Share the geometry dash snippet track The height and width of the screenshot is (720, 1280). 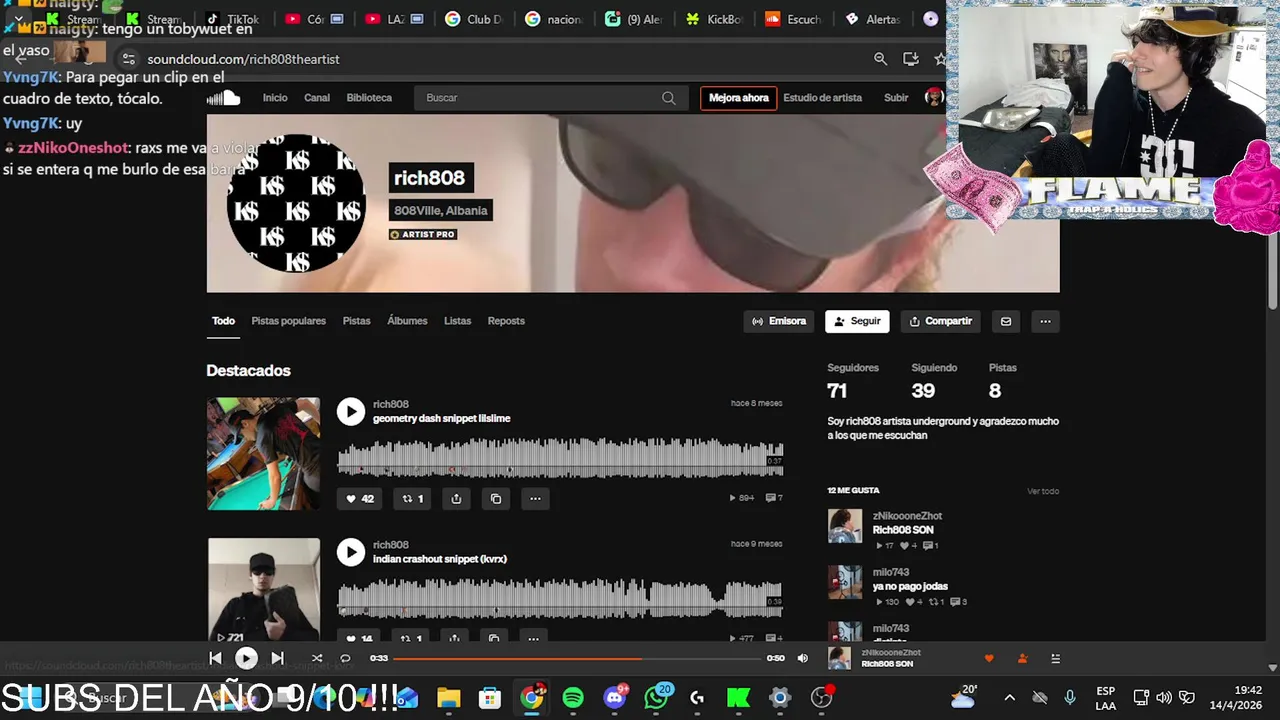(456, 498)
